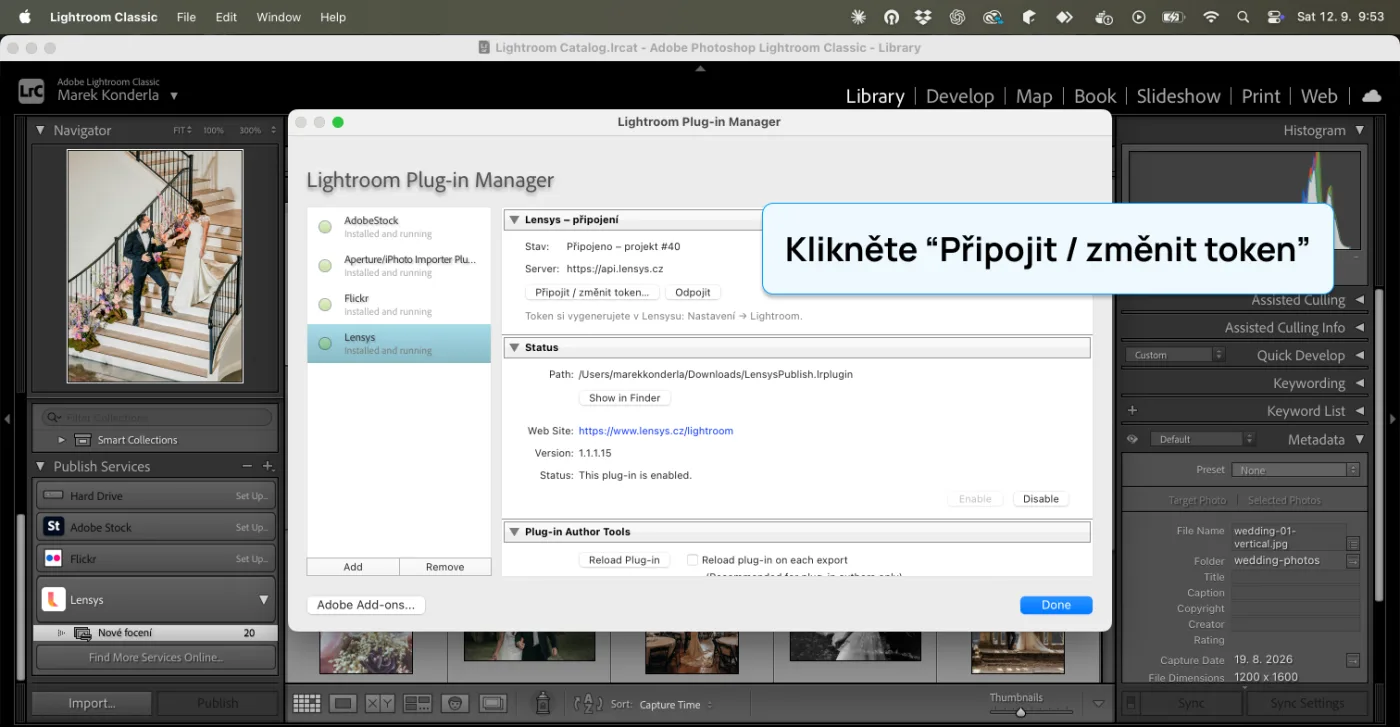
Task: Open compare view XY icon
Action: pyautogui.click(x=380, y=704)
